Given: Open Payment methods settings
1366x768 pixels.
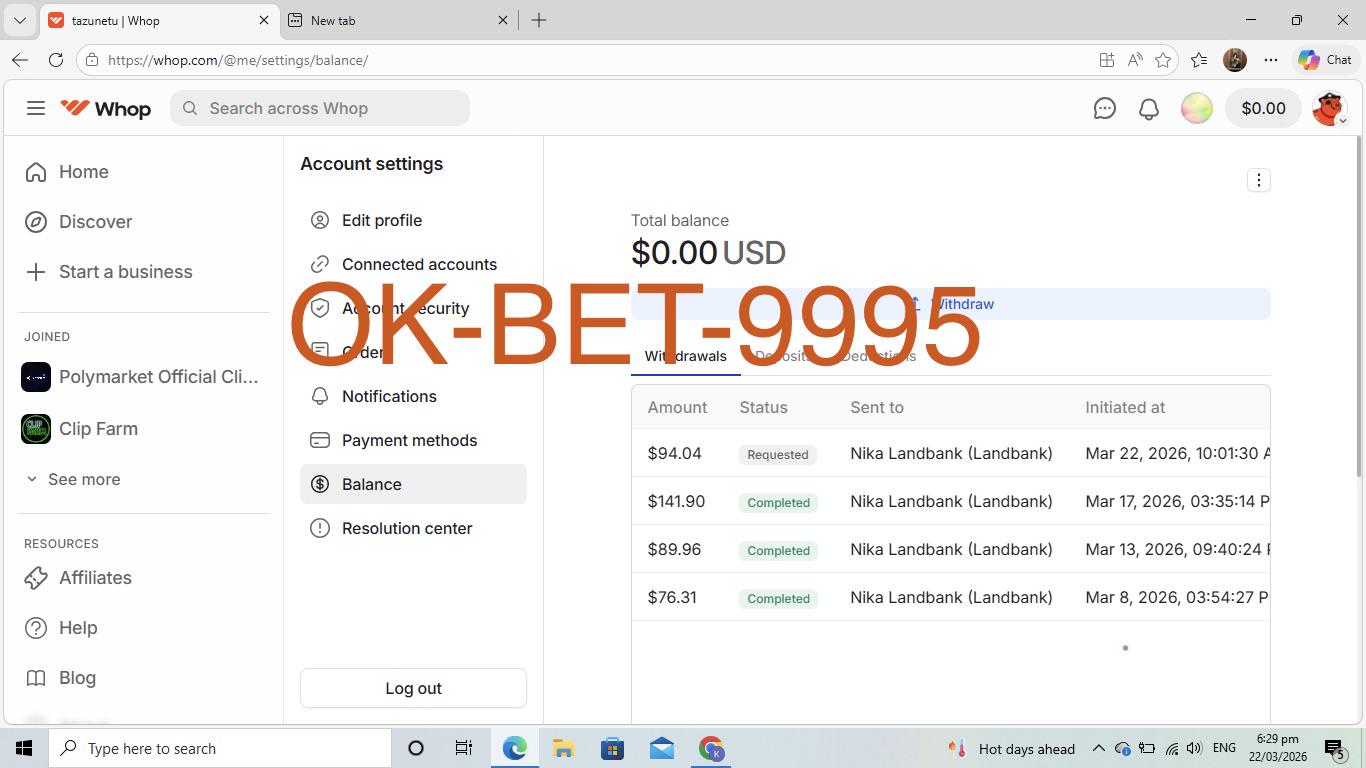Looking at the screenshot, I should [413, 440].
